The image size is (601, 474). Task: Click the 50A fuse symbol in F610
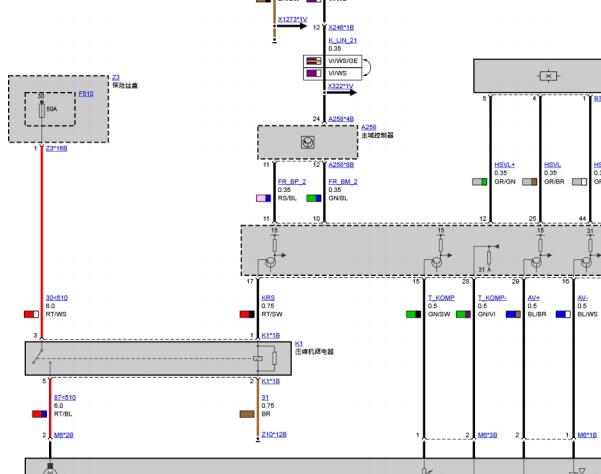42,110
